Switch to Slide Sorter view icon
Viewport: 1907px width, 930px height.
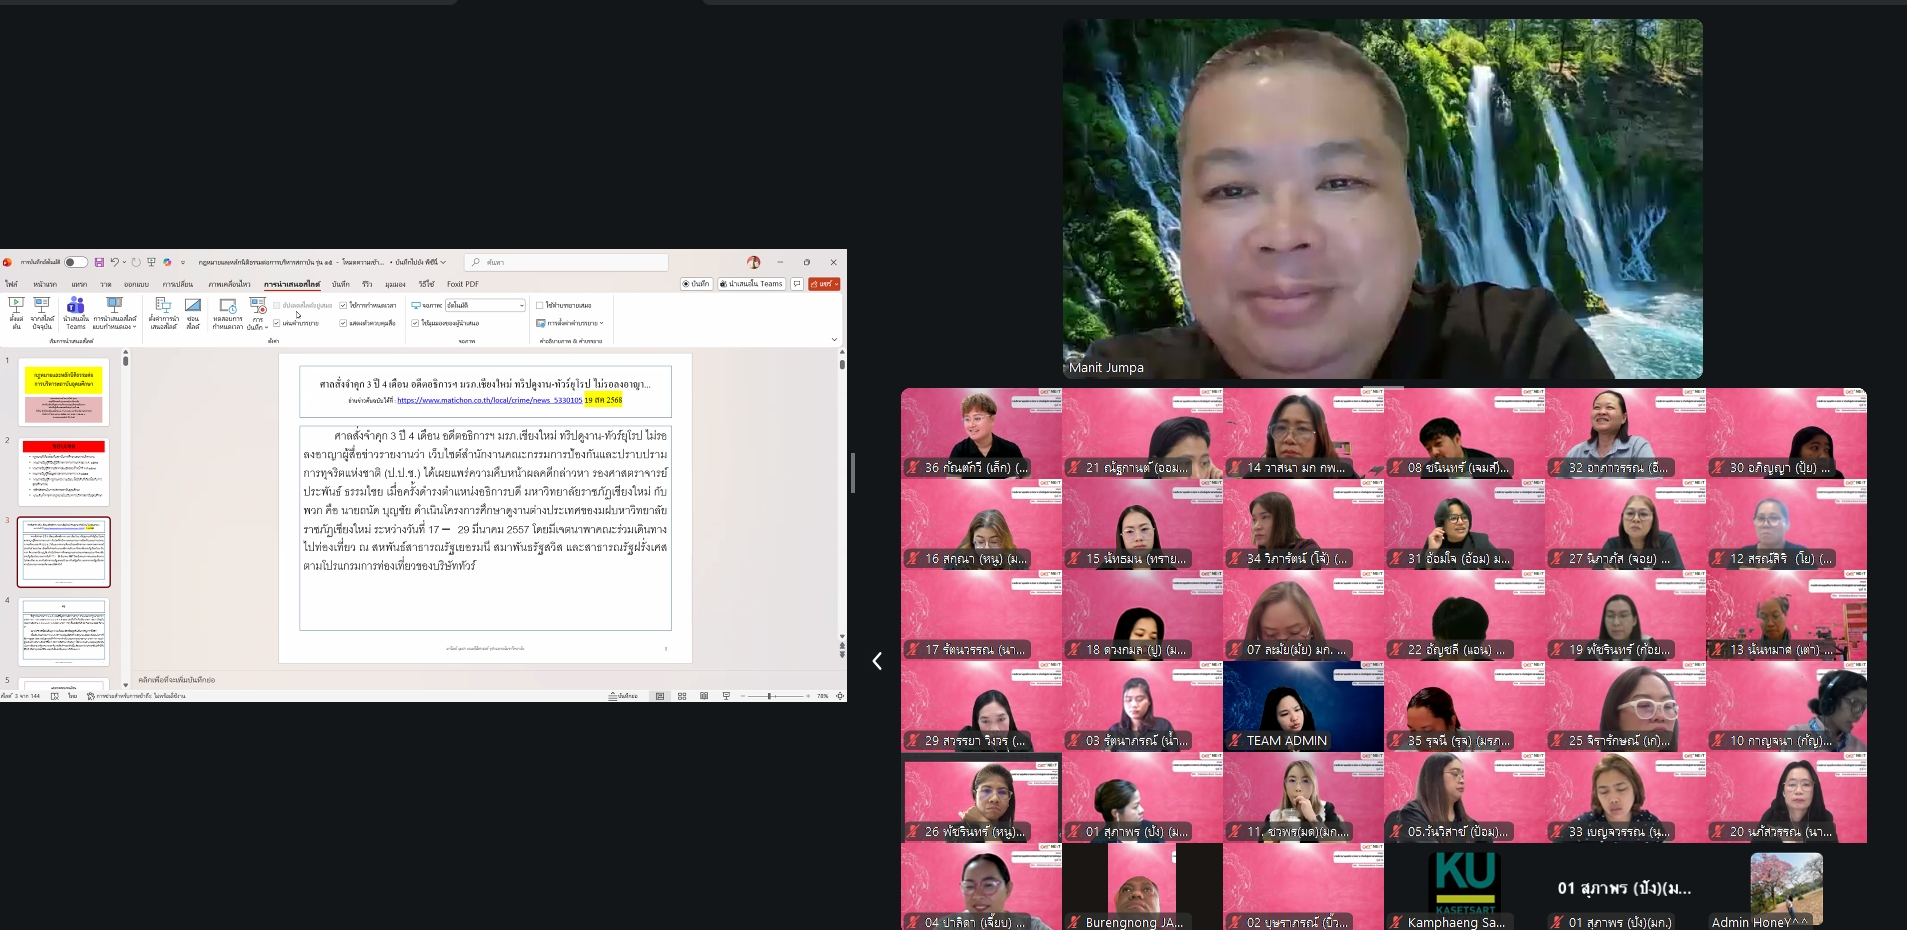point(682,696)
